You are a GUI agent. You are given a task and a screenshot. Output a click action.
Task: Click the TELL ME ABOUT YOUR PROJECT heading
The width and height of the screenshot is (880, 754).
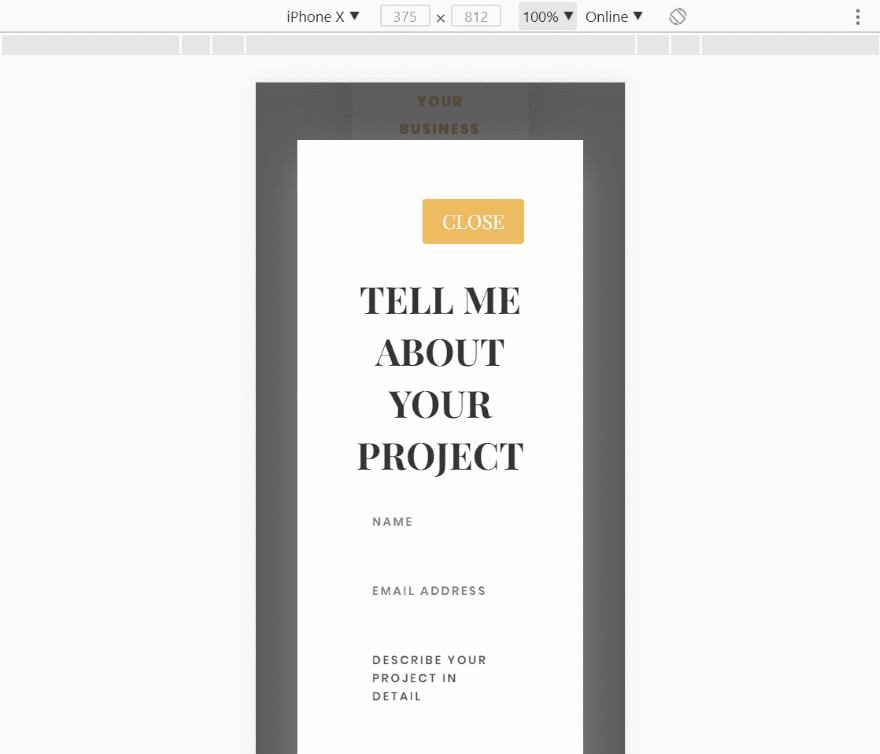tap(440, 378)
